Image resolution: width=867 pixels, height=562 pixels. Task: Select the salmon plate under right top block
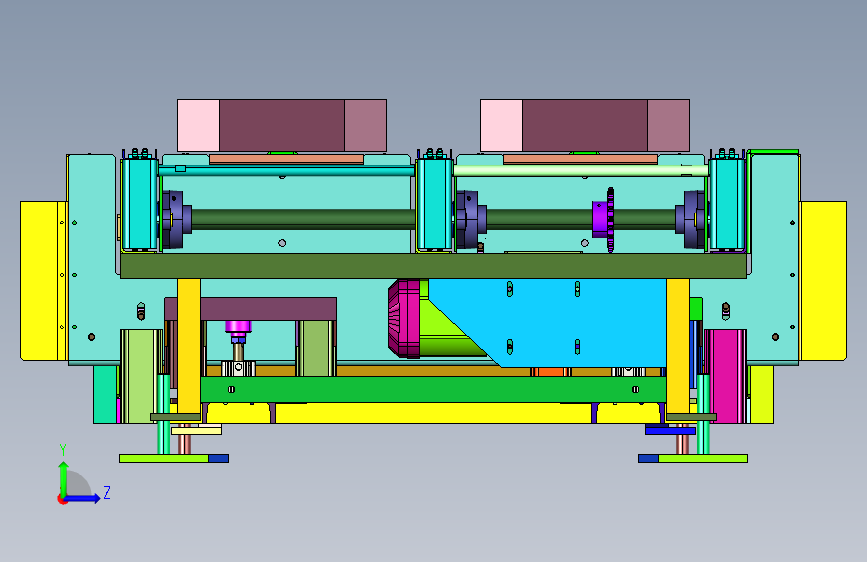[581, 159]
